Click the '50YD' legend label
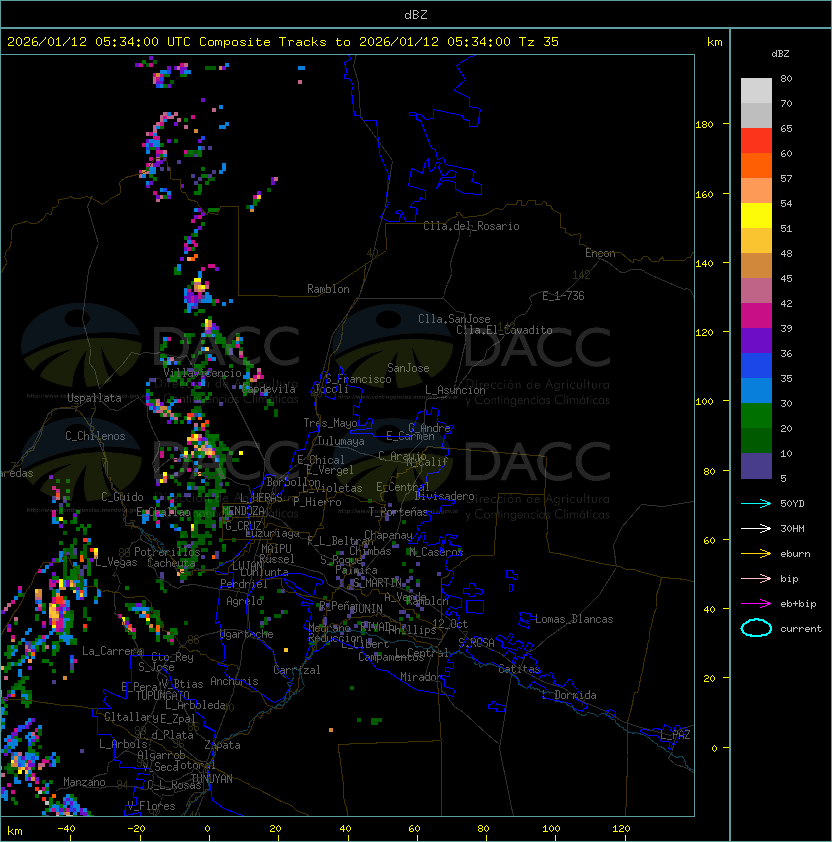832x842 pixels. 792,503
